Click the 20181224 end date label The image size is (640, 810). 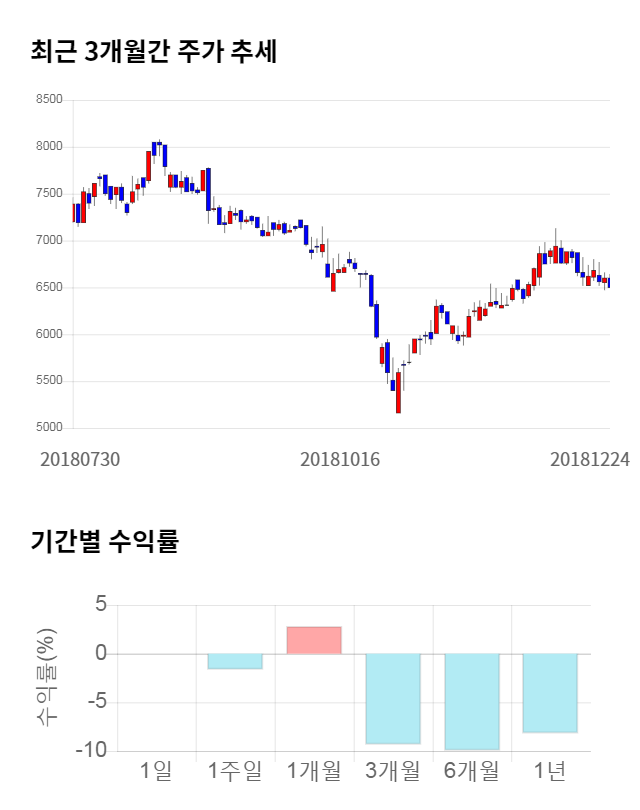click(x=590, y=459)
